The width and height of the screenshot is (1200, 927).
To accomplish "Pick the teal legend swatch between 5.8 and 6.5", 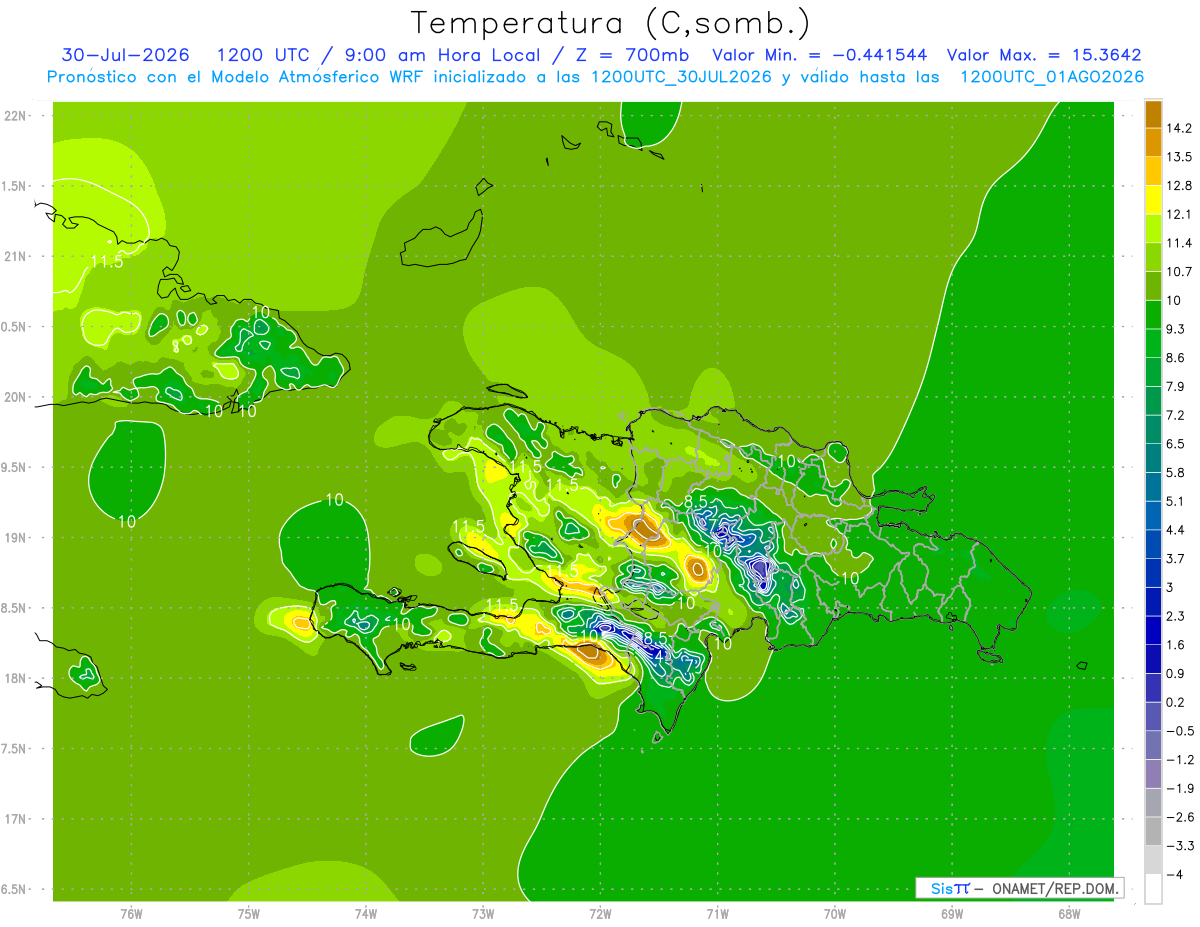I will [x=1153, y=458].
